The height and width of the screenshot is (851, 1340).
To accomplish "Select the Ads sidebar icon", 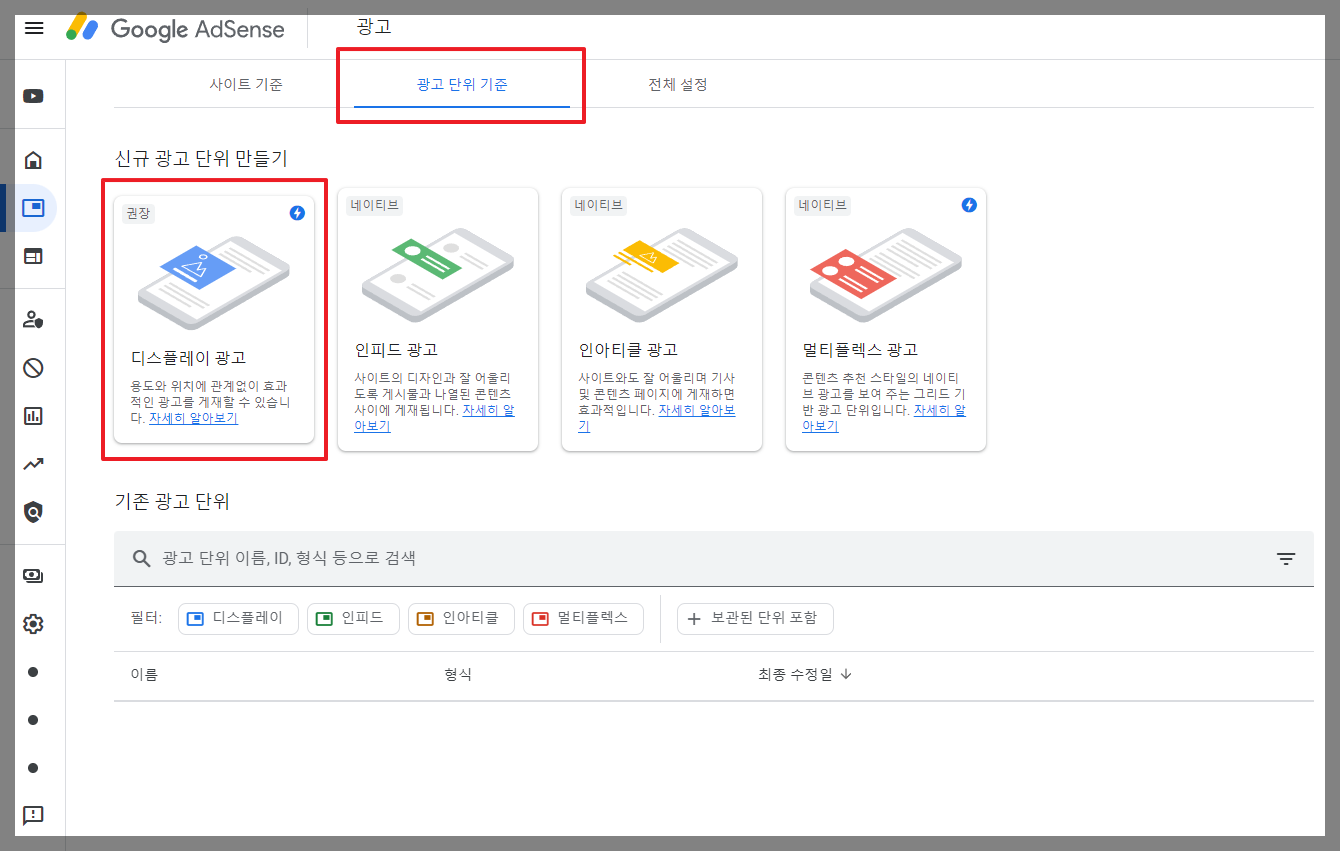I will [33, 207].
